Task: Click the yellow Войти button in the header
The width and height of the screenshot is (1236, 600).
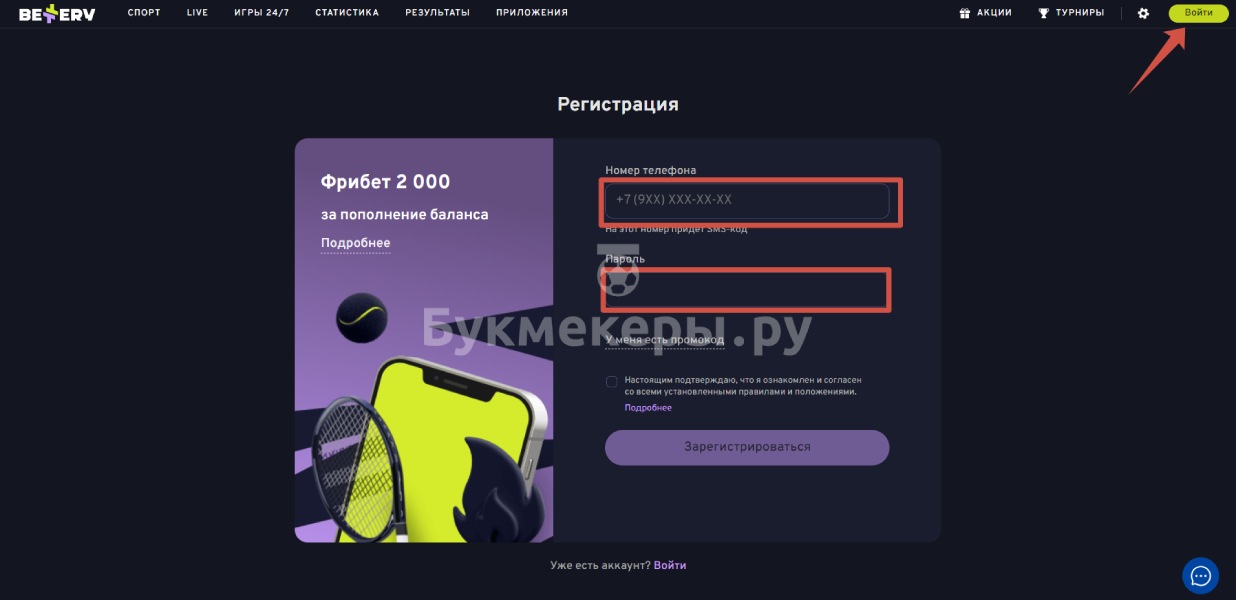Action: pyautogui.click(x=1198, y=13)
